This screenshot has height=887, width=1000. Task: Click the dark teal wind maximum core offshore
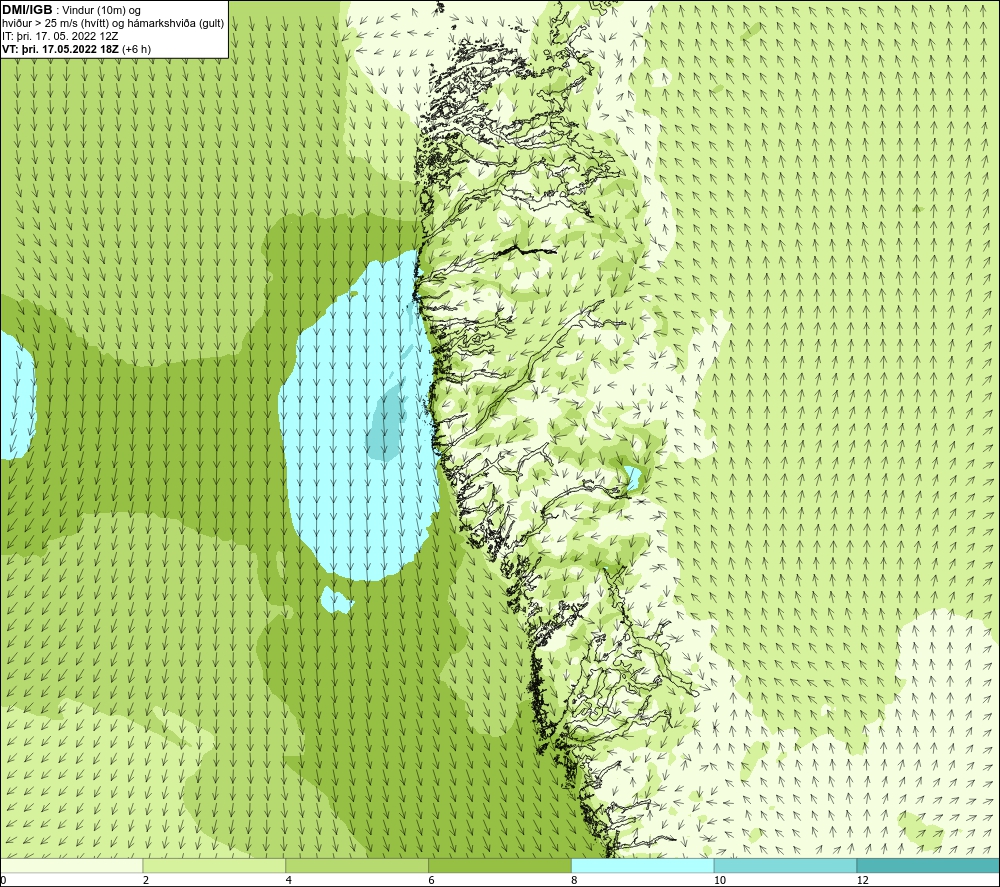click(386, 425)
